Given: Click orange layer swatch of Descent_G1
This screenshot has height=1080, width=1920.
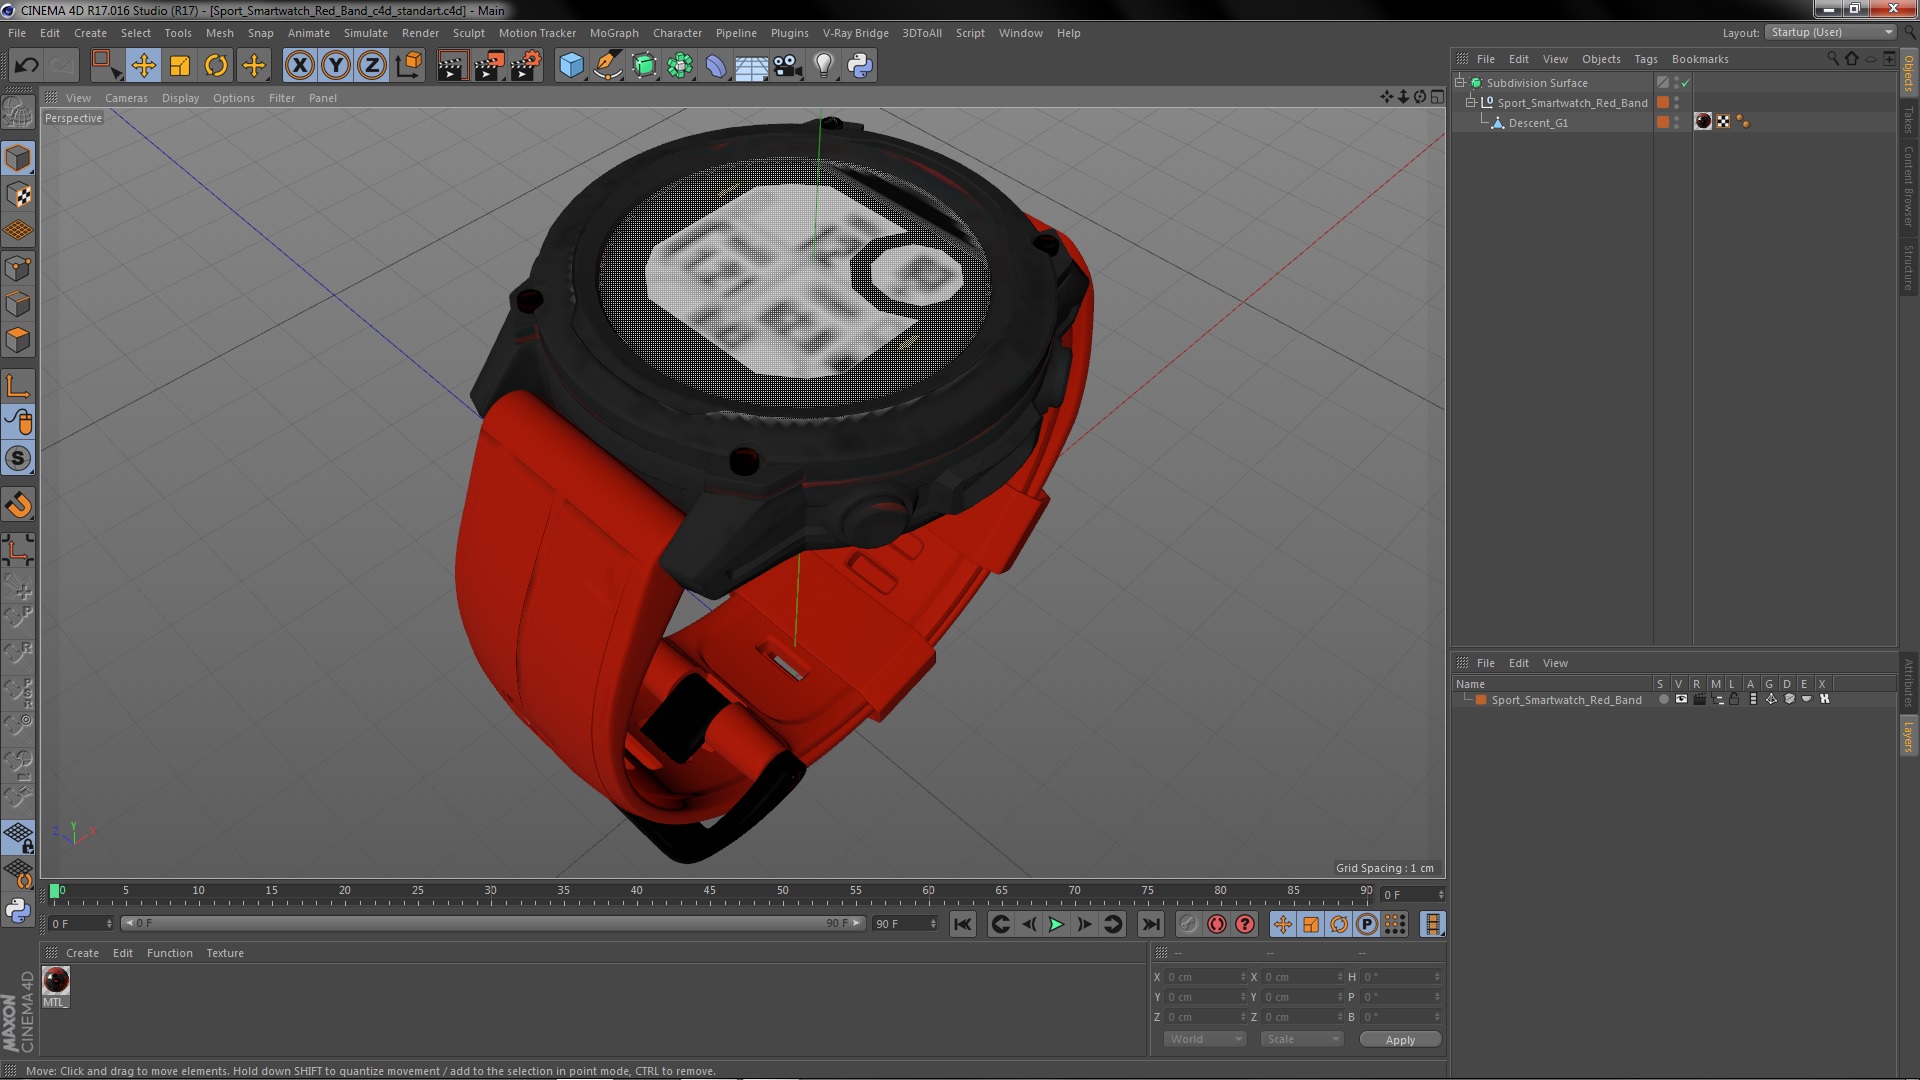Looking at the screenshot, I should point(1662,122).
